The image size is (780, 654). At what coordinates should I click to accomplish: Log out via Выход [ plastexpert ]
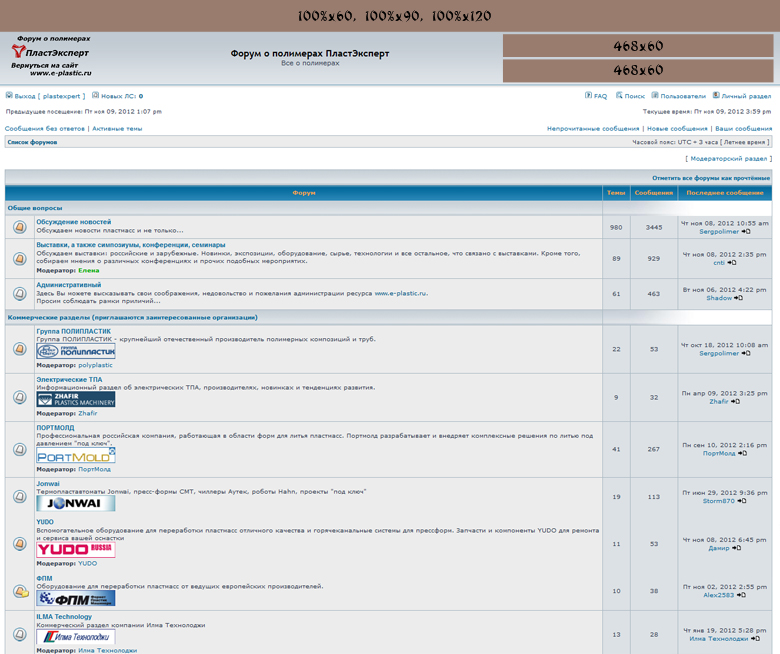tap(48, 96)
